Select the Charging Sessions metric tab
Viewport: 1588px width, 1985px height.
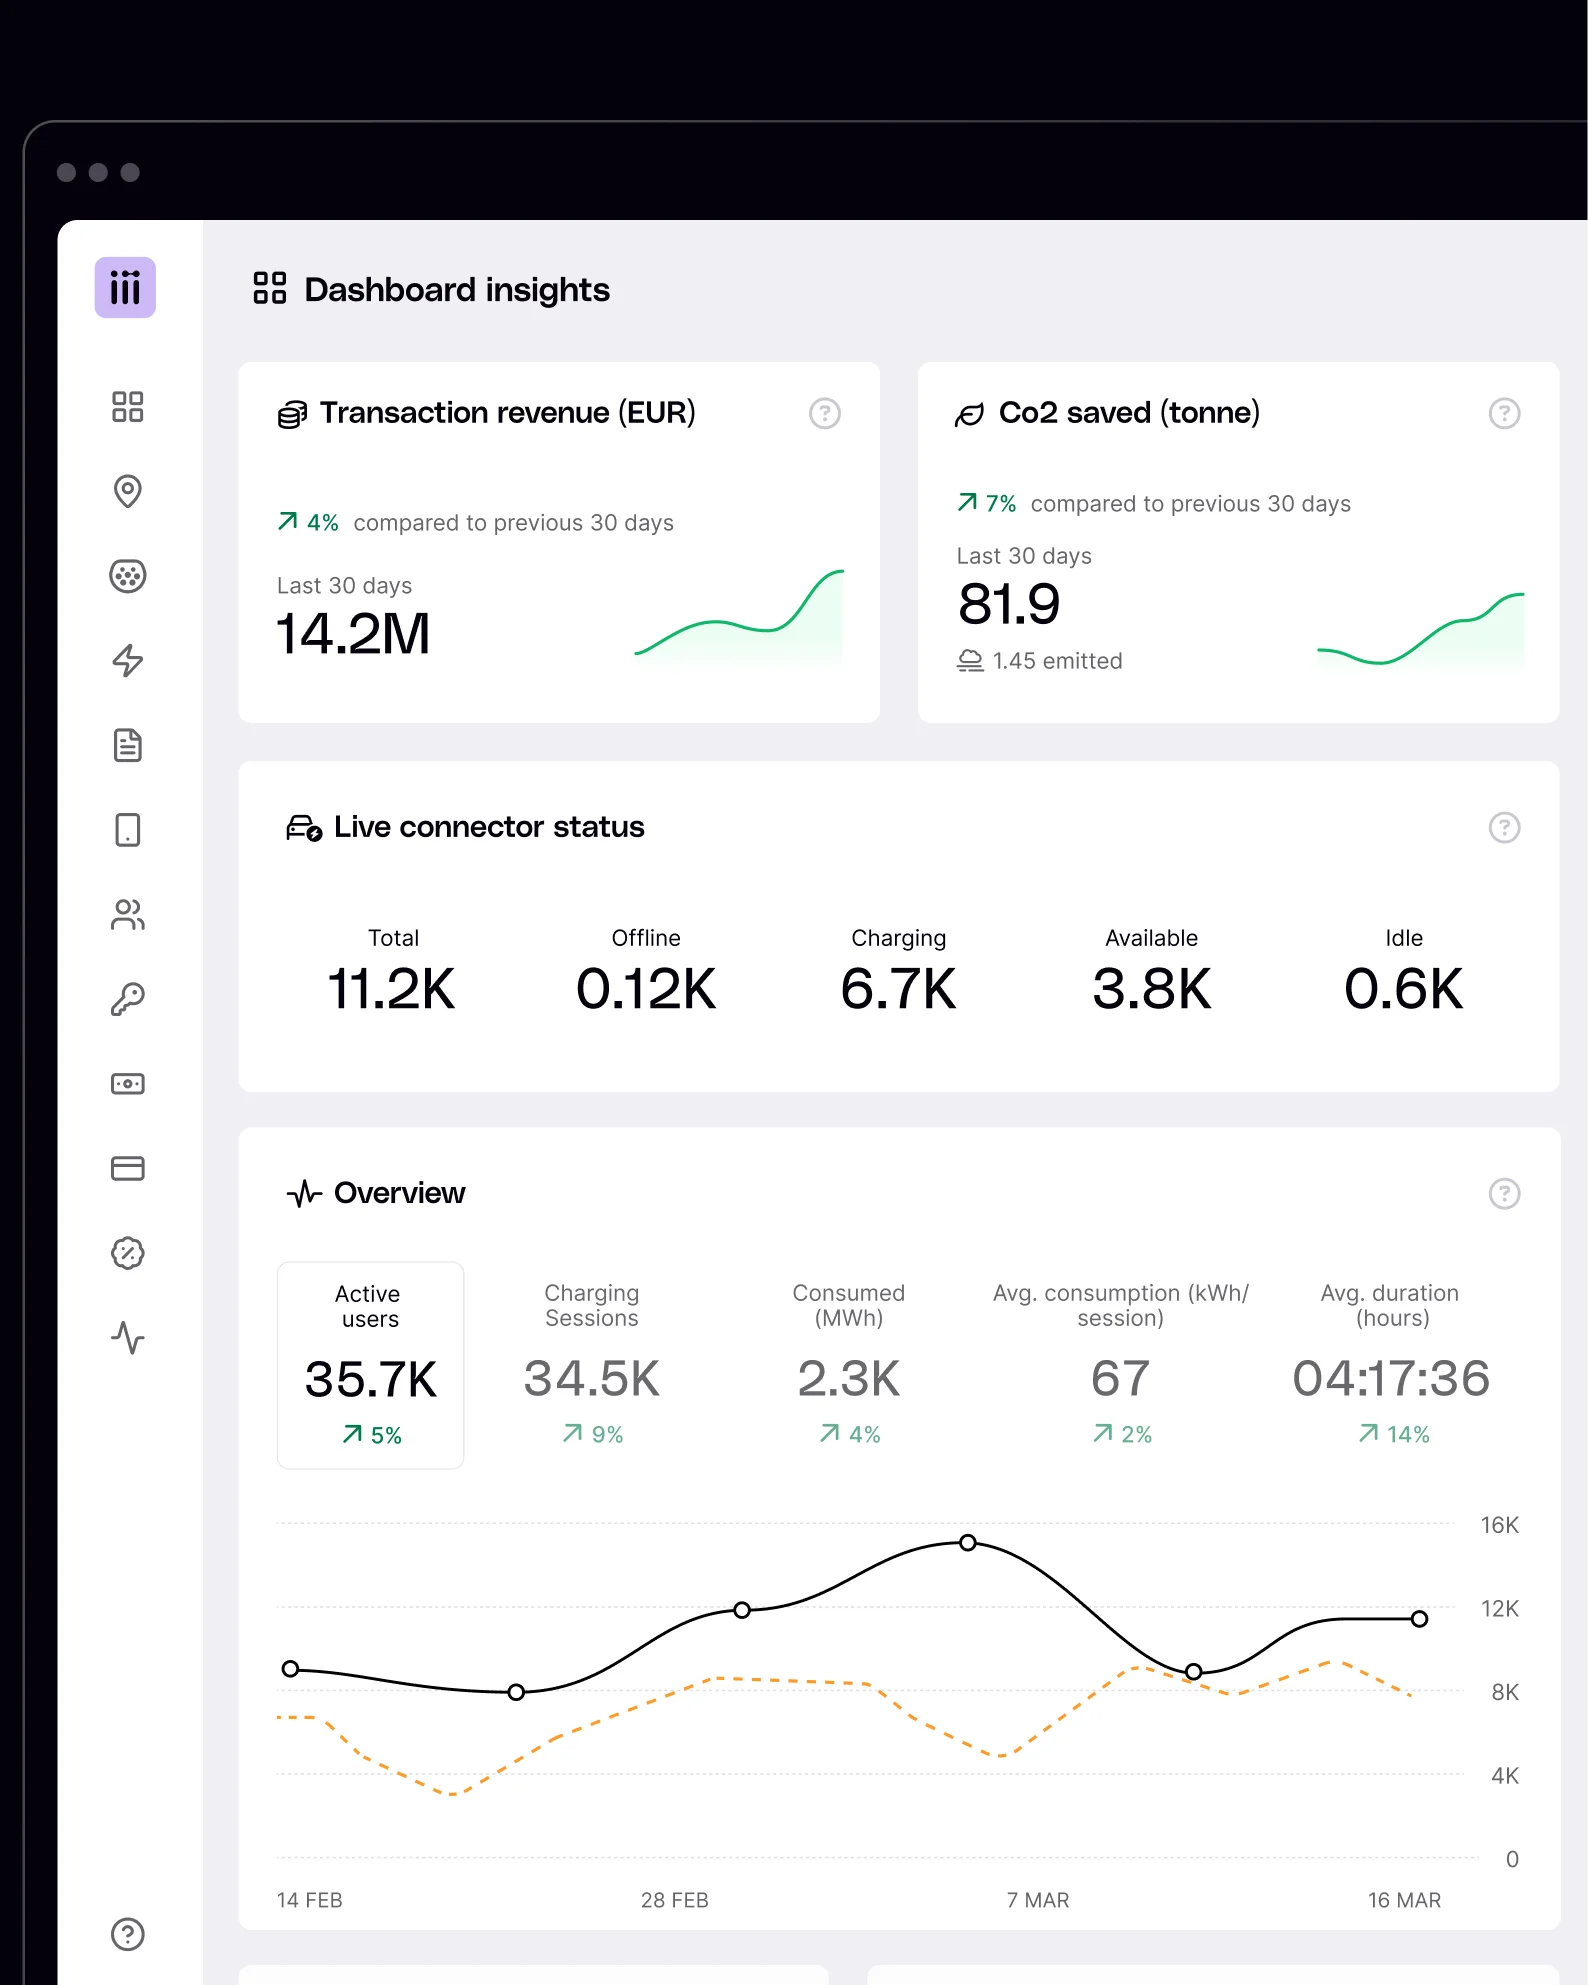point(592,1364)
